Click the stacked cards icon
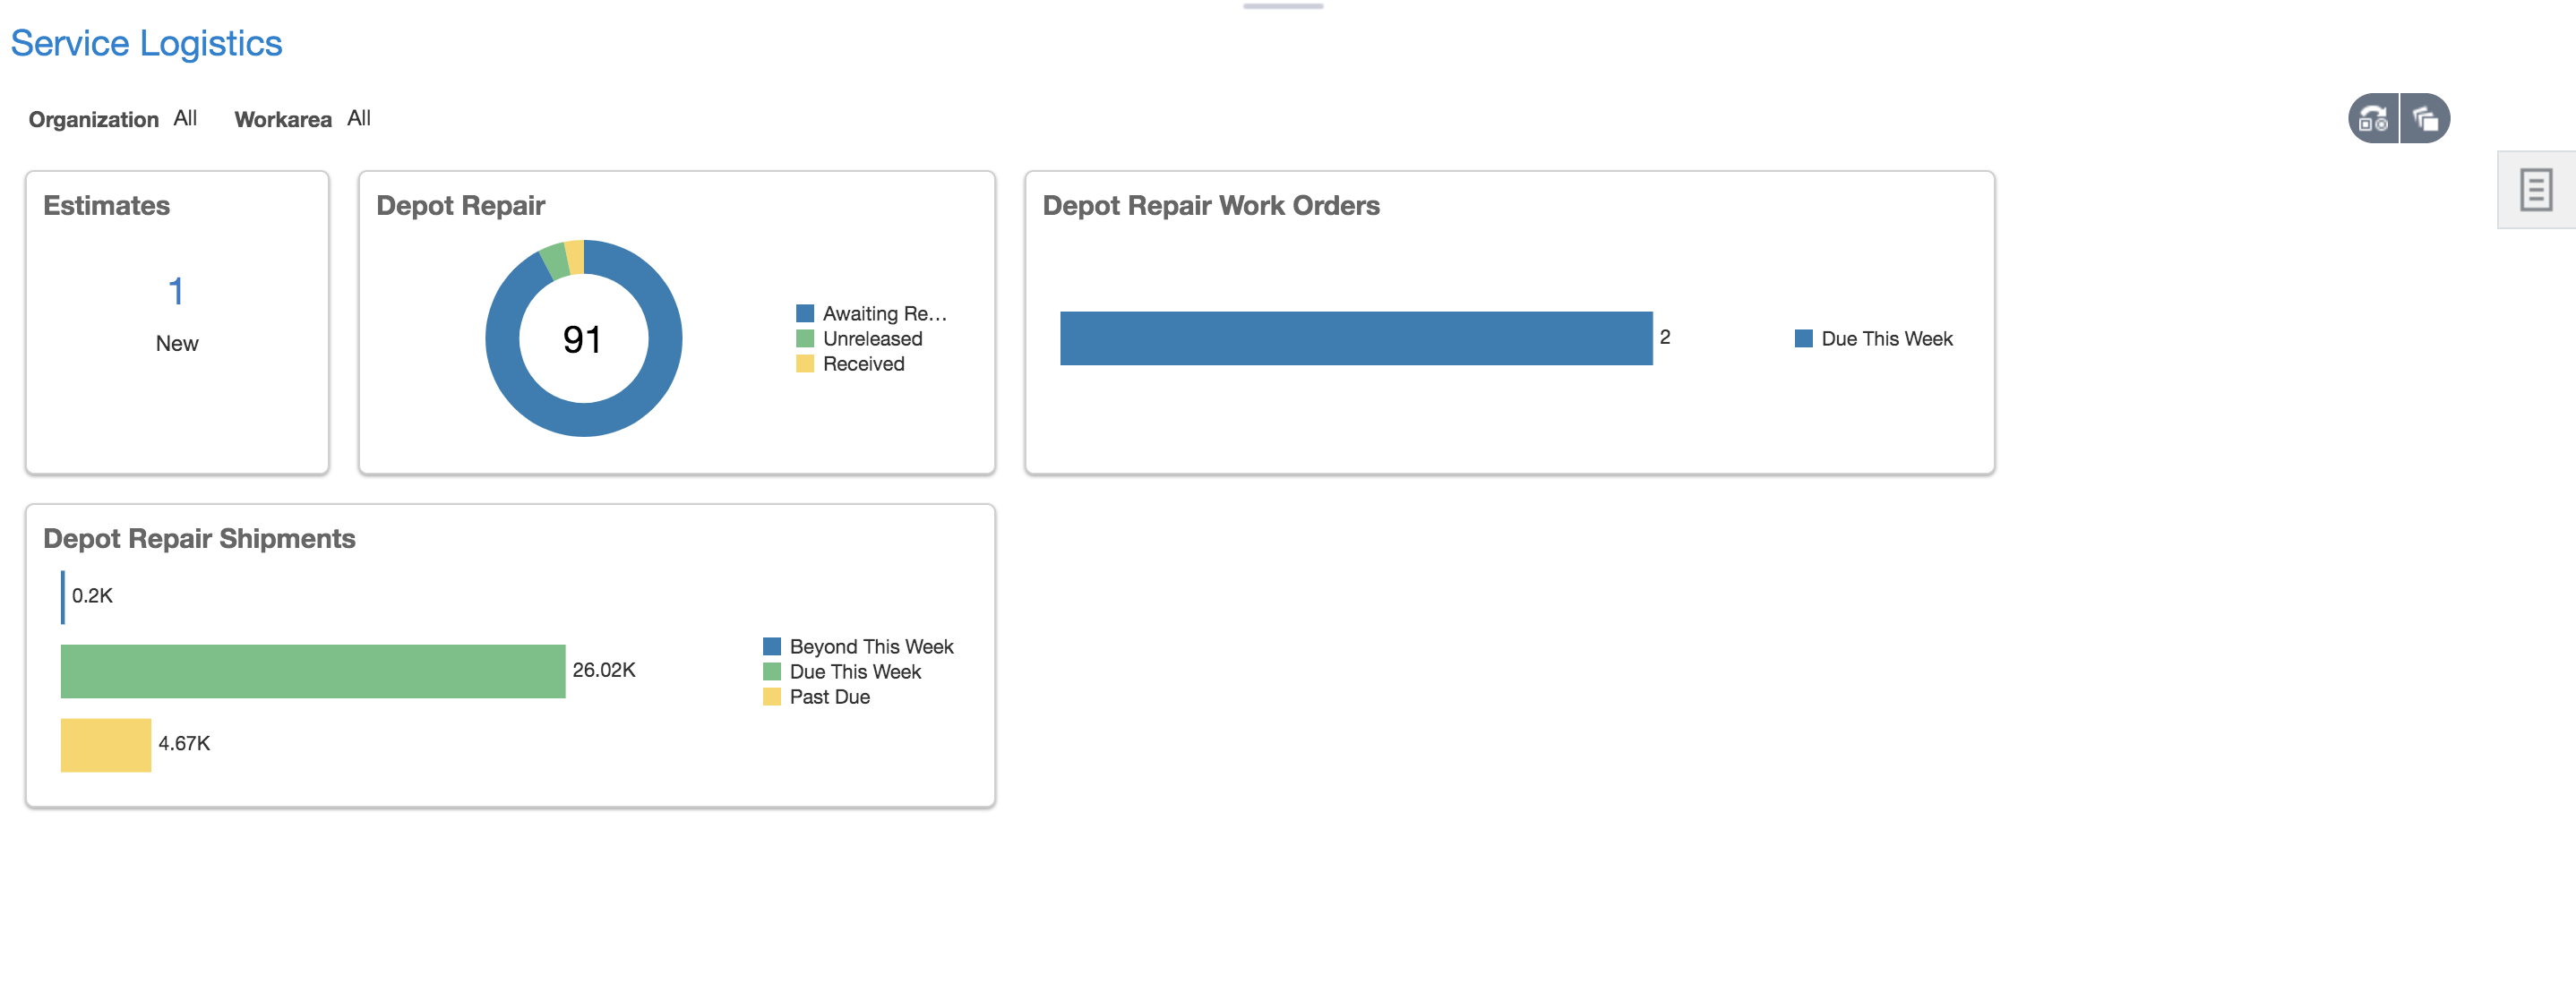The image size is (2576, 992). (x=2425, y=119)
